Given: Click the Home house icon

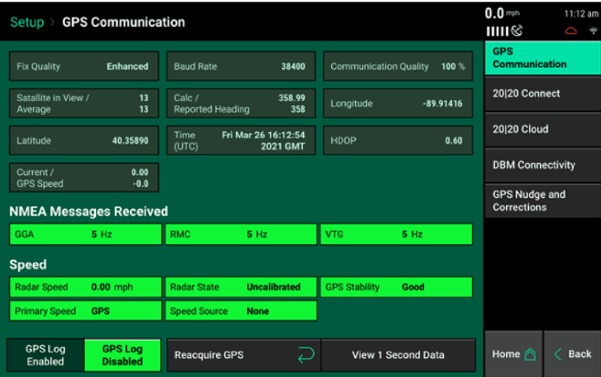Looking at the screenshot, I should (x=530, y=354).
